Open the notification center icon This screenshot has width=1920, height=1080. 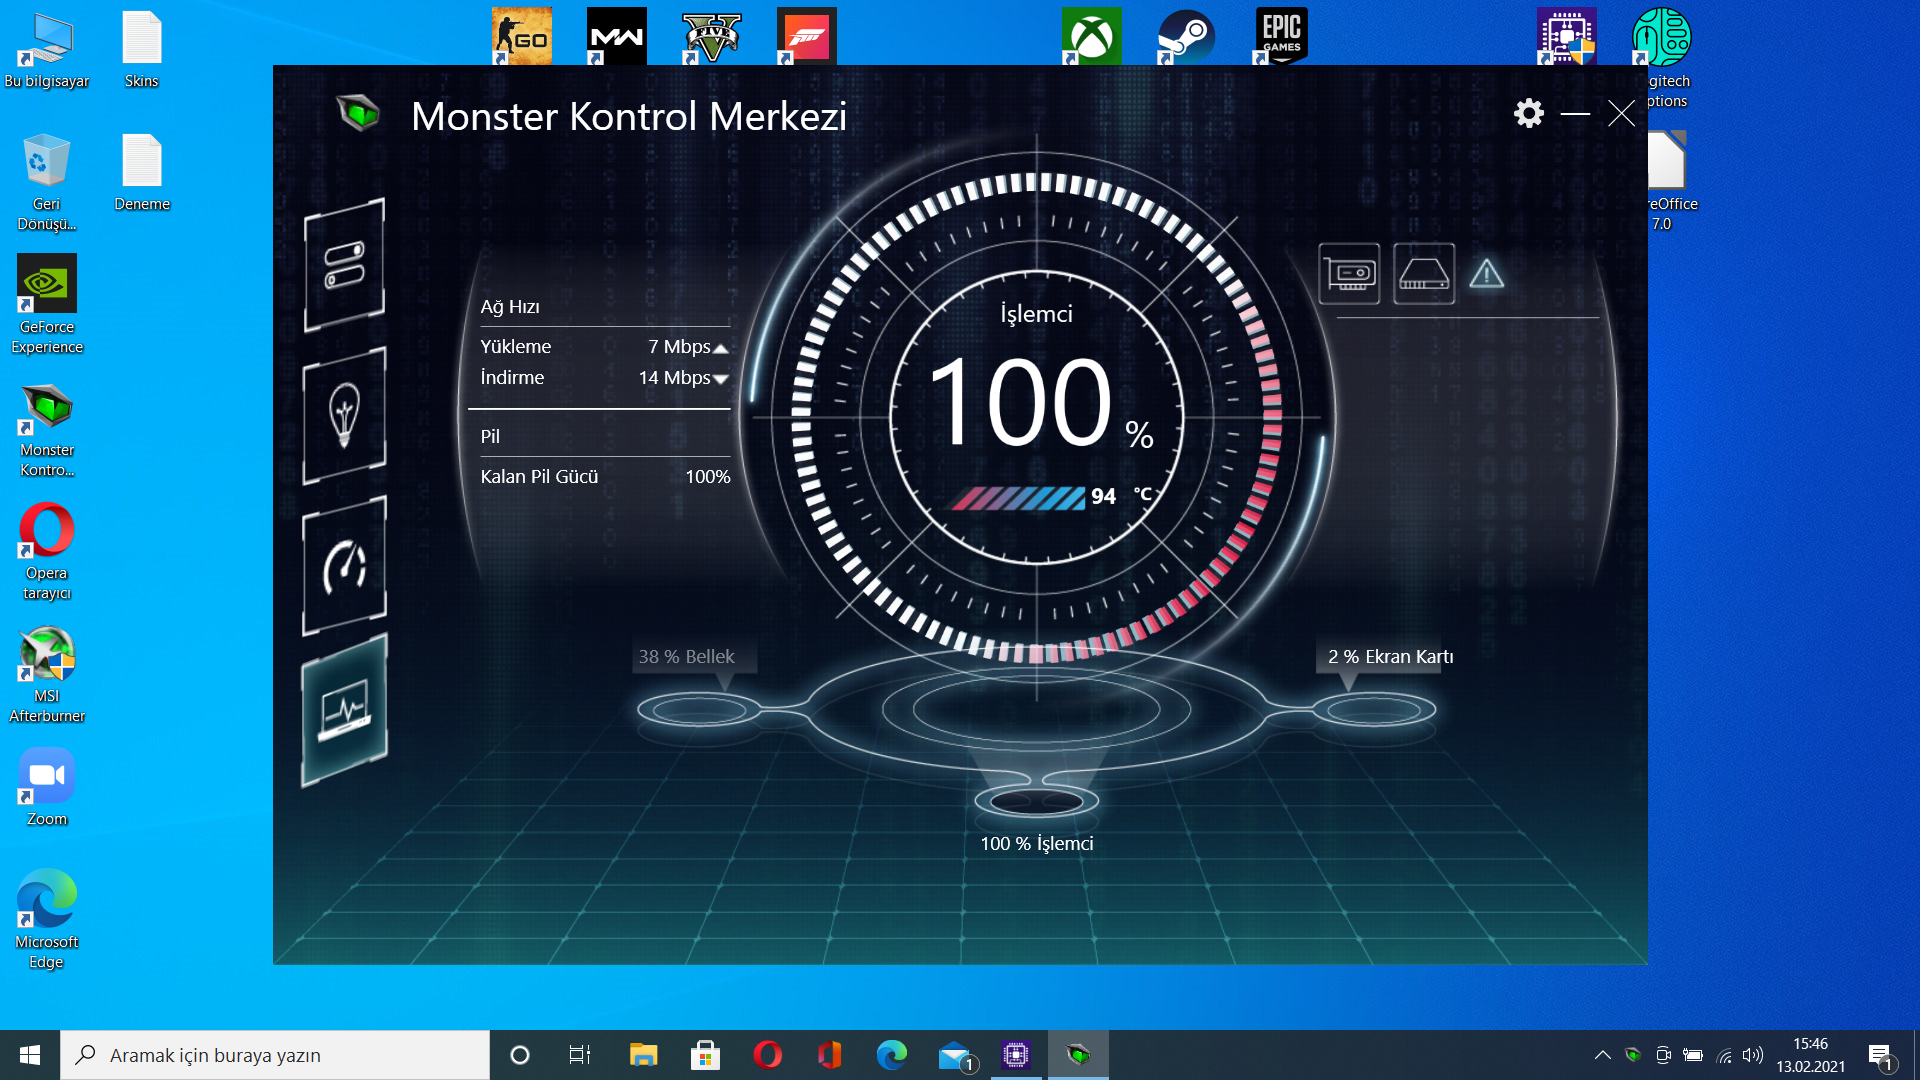[1880, 1055]
